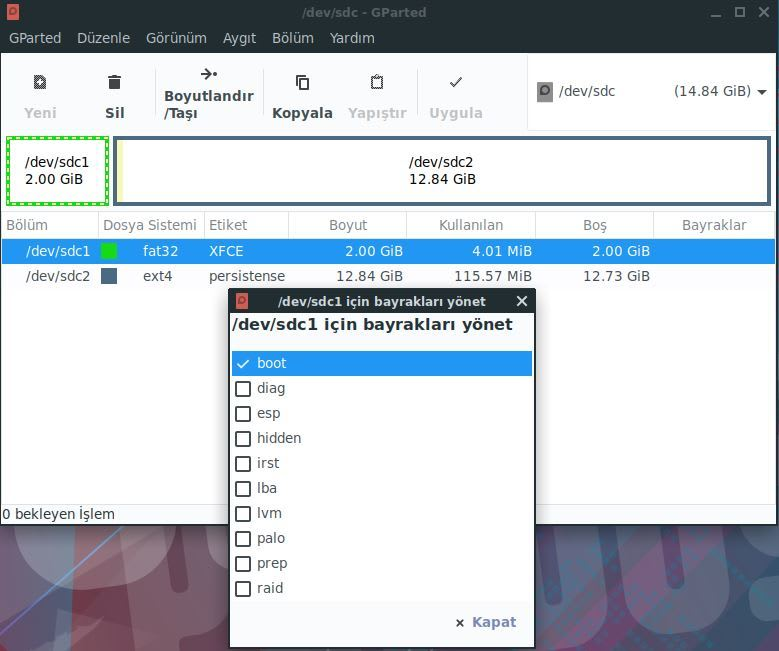Maximize the GParted window
The image size is (779, 651).
coord(740,12)
